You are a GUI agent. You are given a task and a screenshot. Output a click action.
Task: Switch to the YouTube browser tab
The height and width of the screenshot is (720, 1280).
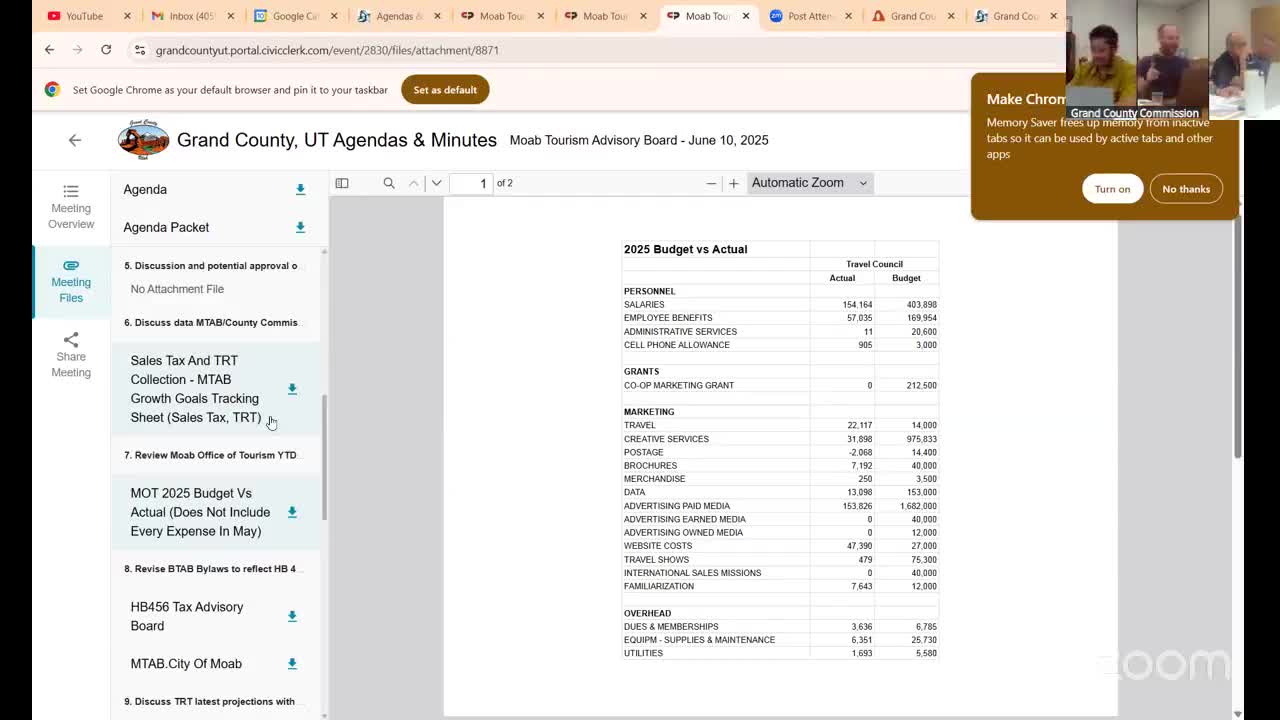click(x=84, y=16)
